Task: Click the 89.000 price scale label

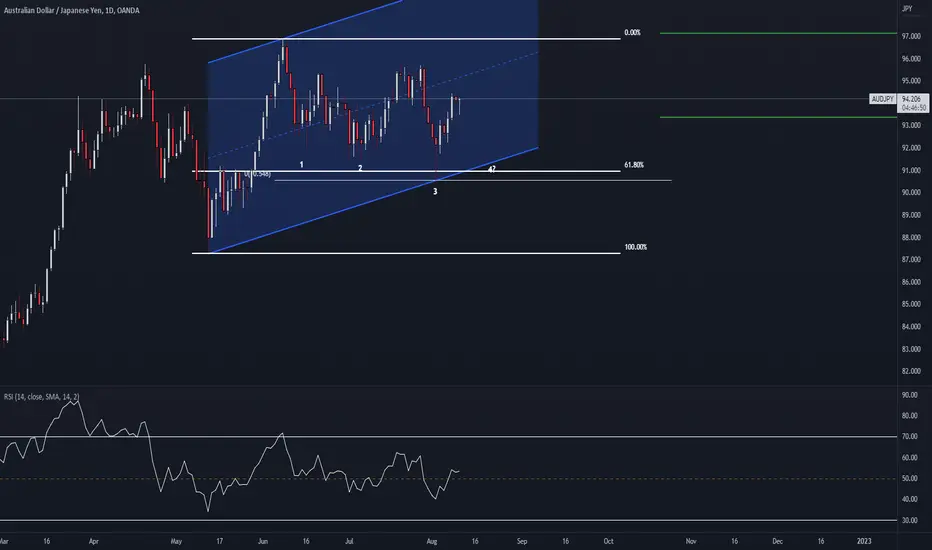Action: tap(911, 215)
